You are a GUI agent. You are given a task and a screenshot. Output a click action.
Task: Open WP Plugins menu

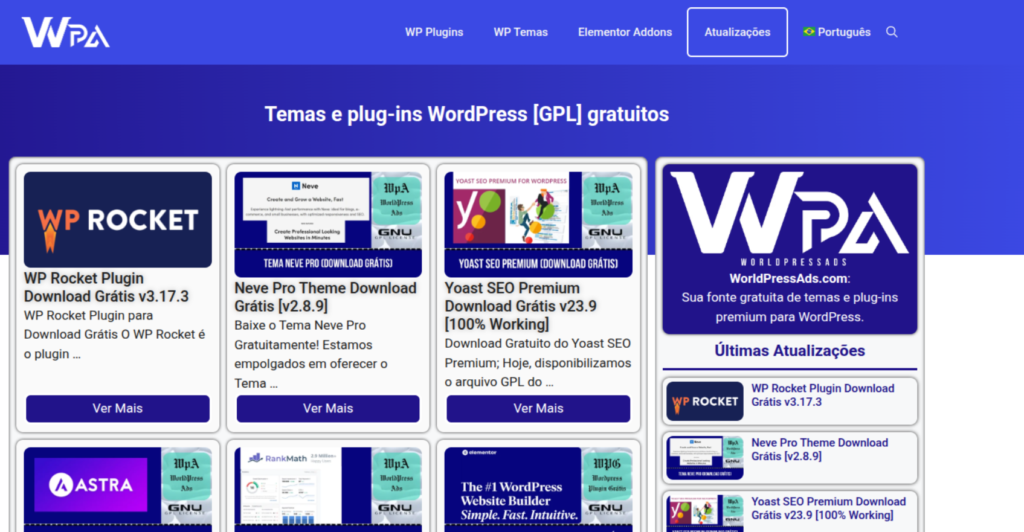pyautogui.click(x=434, y=32)
